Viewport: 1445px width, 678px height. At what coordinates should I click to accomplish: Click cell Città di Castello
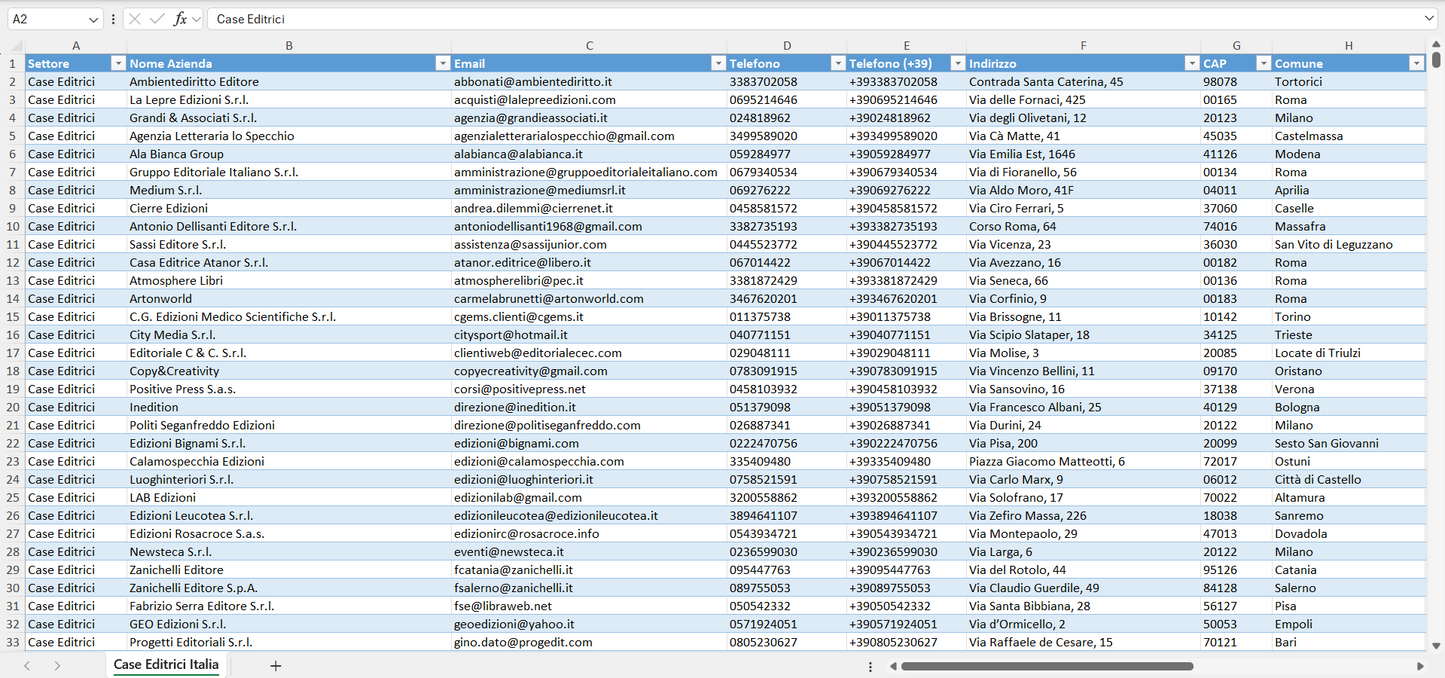(1348, 479)
